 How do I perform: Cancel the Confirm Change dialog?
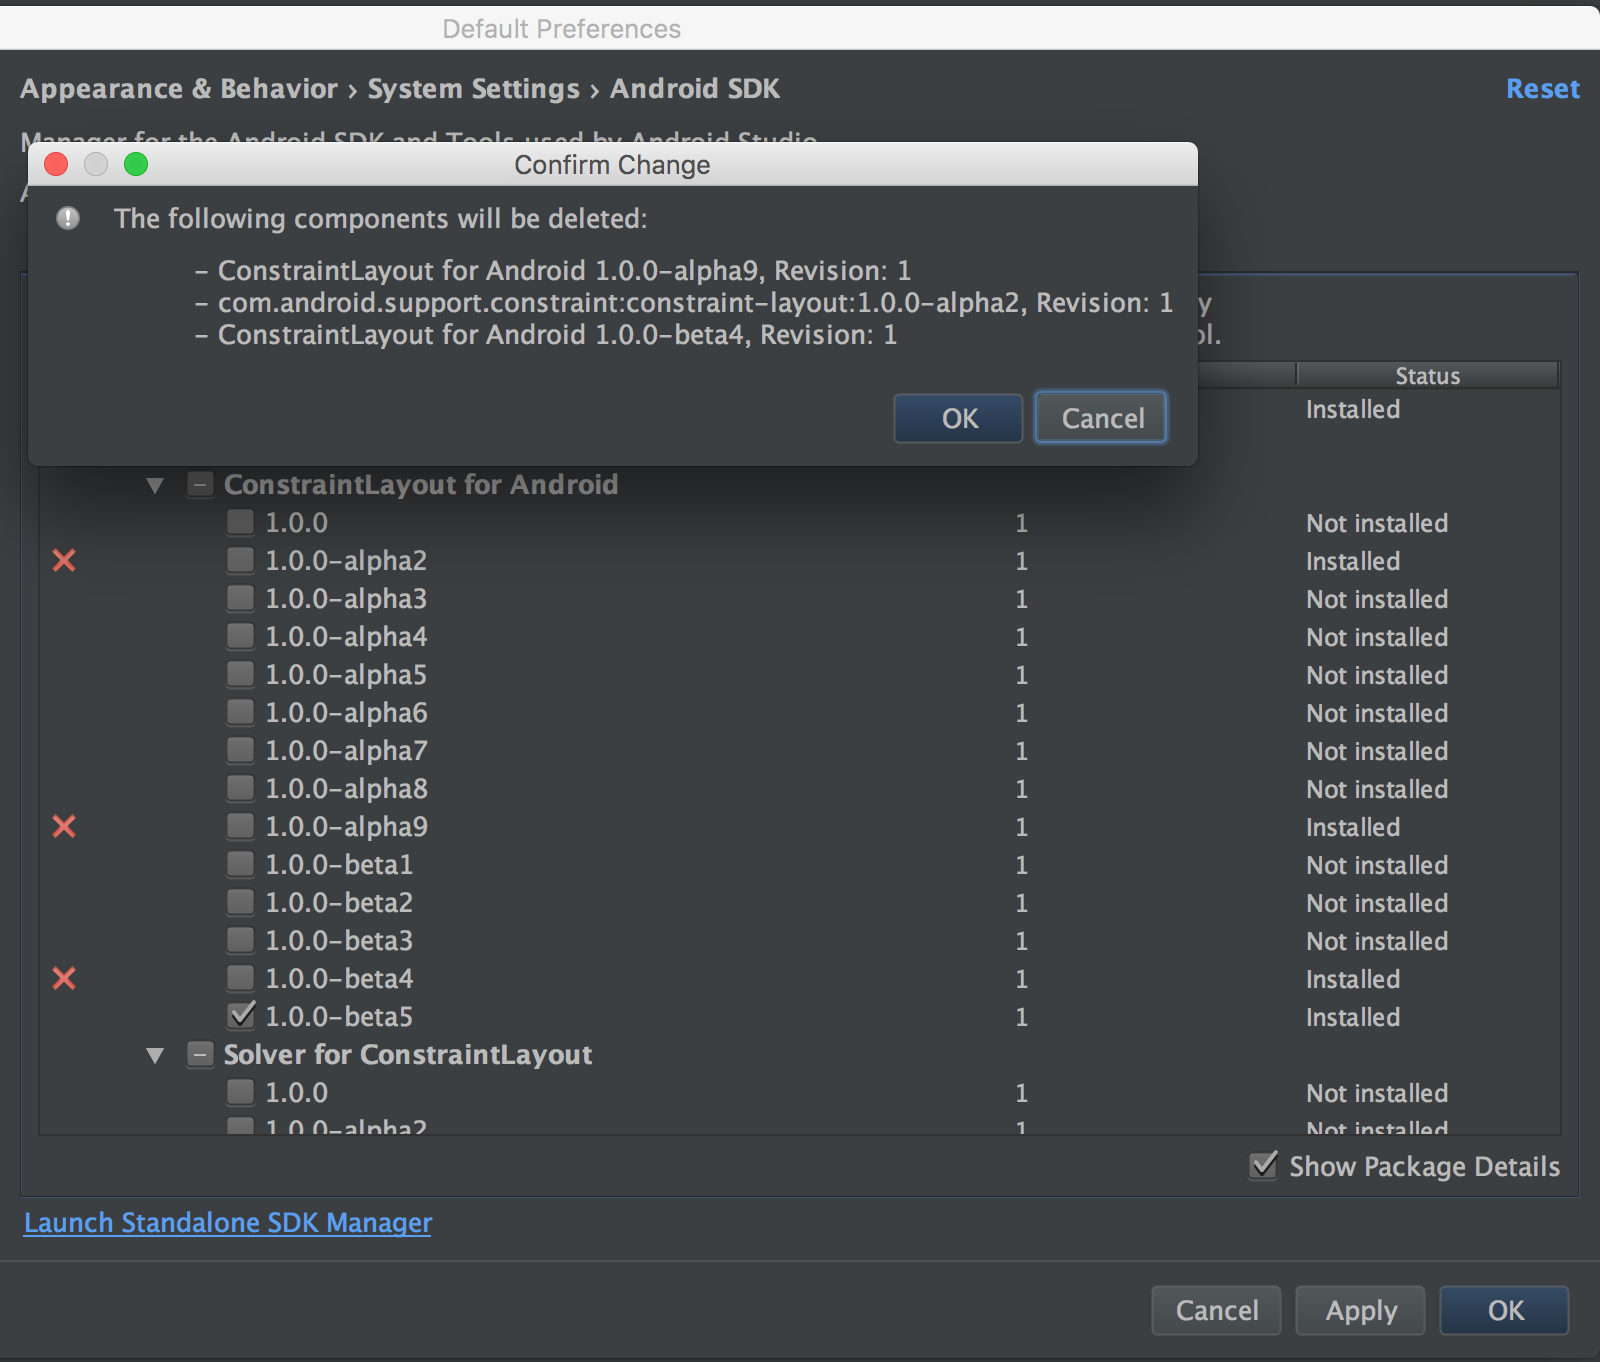(x=1101, y=418)
